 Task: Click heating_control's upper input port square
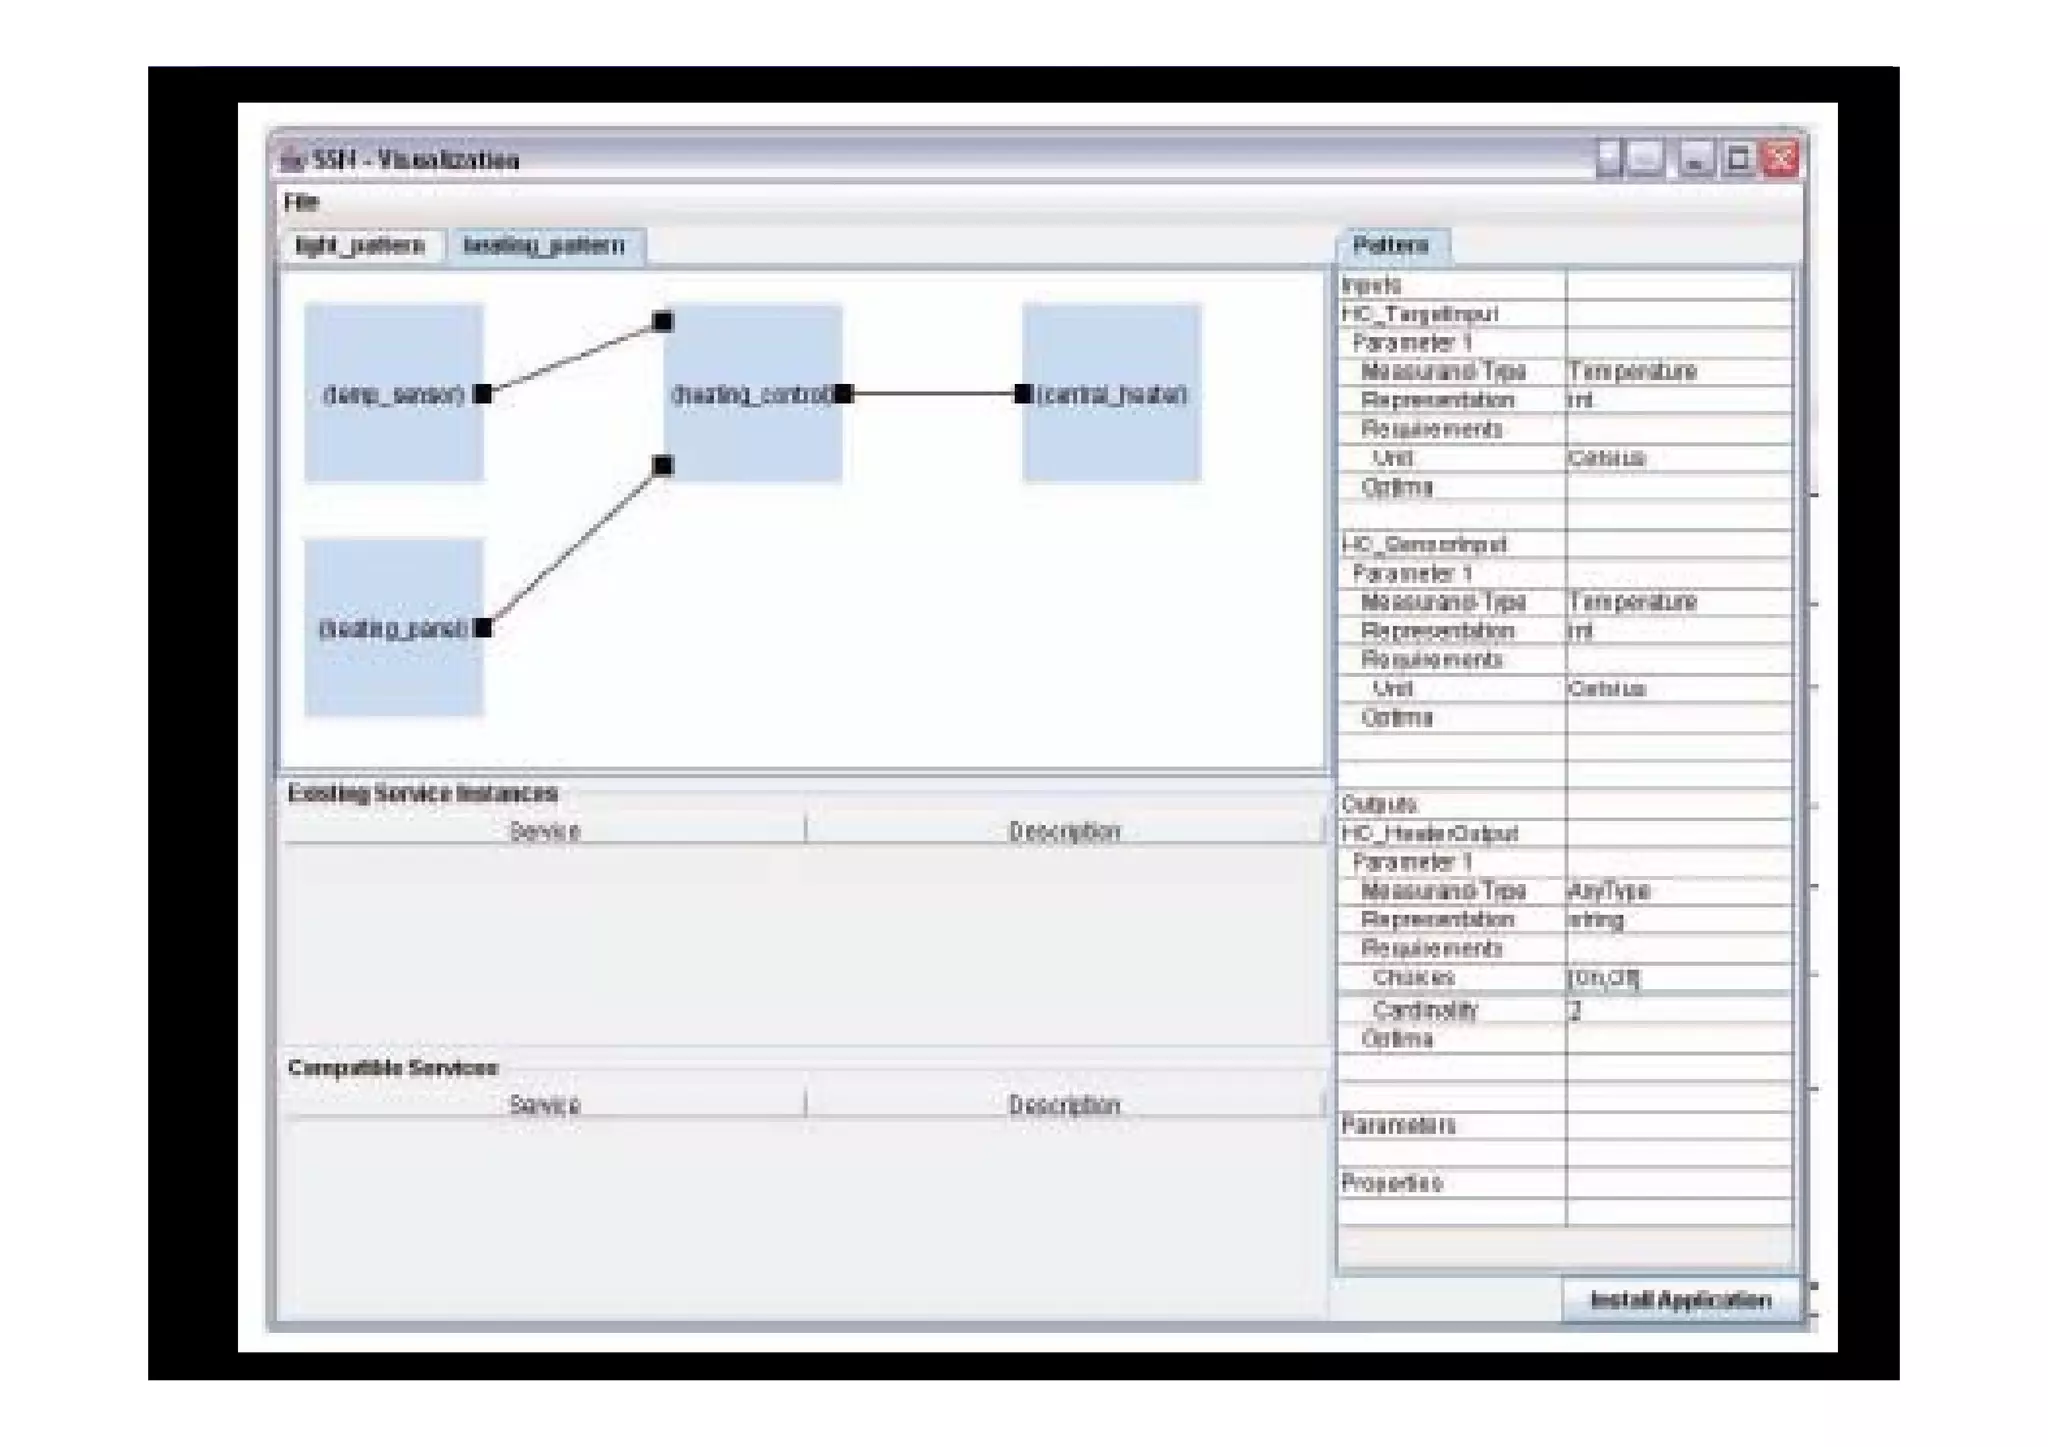coord(663,321)
